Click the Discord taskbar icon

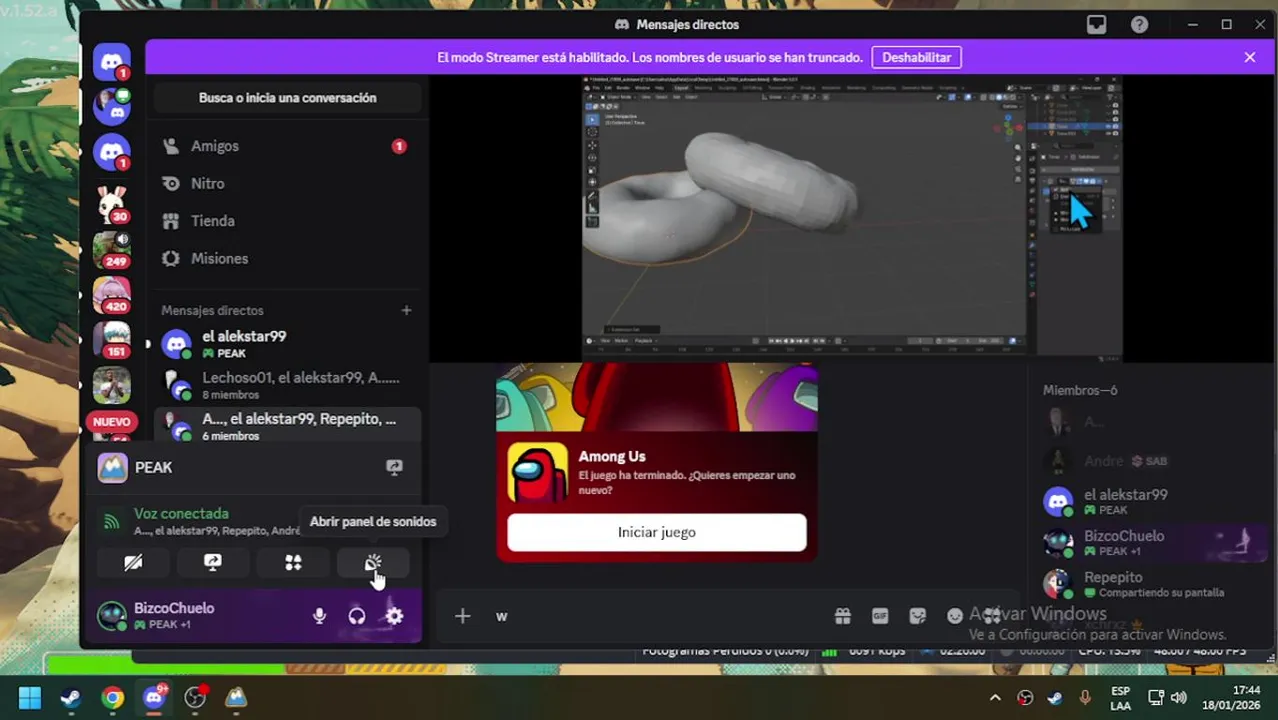tap(154, 697)
